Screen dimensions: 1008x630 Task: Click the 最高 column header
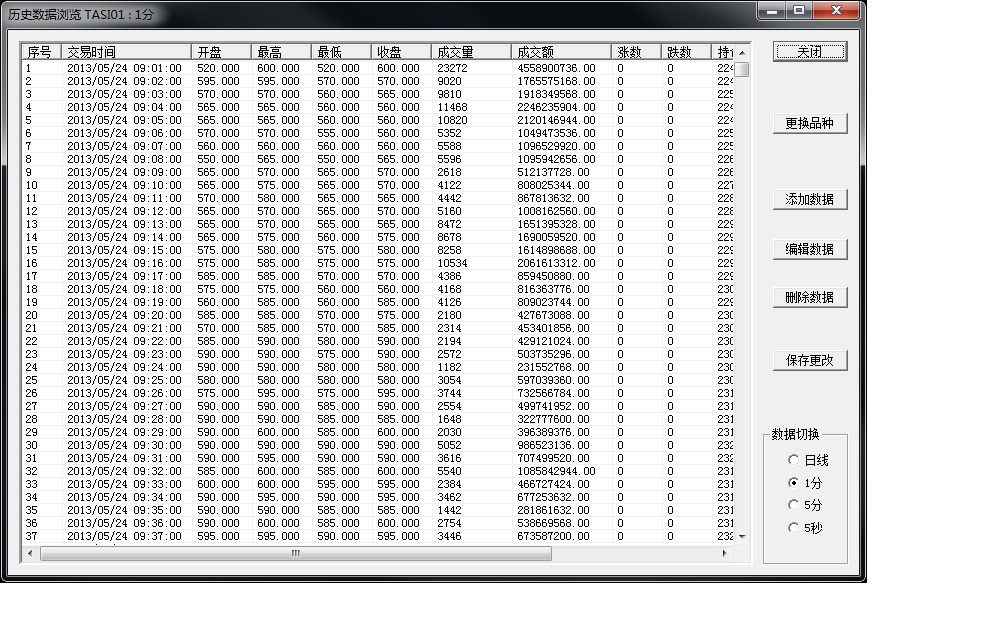point(281,52)
